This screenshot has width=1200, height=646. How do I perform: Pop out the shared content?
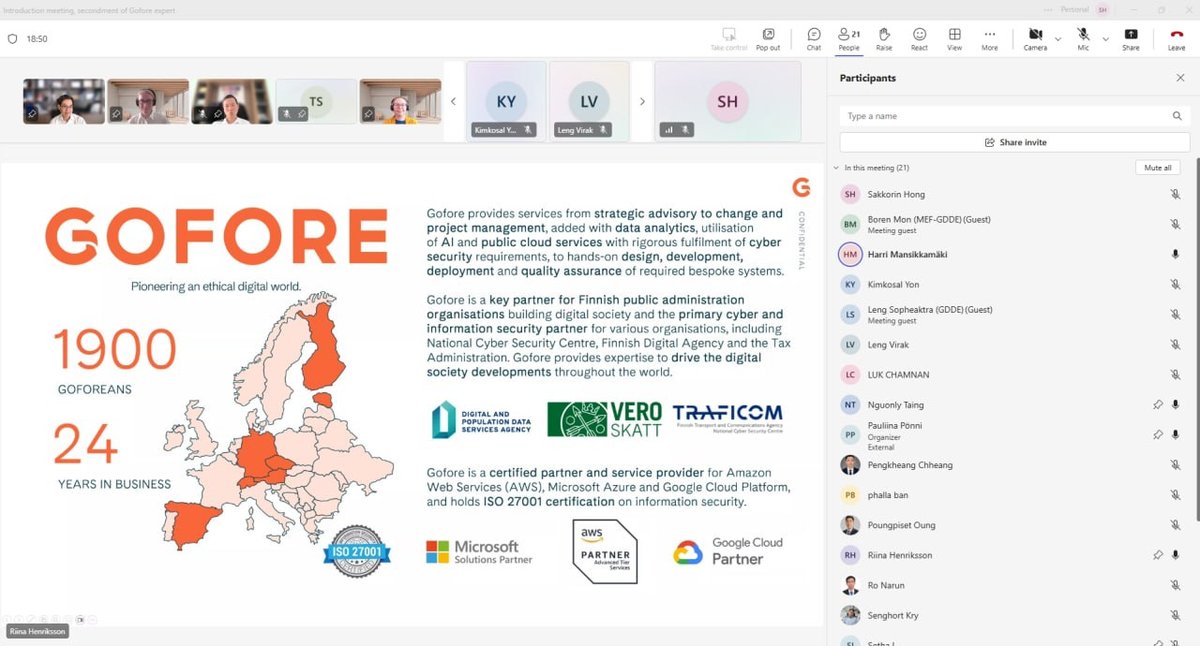click(768, 38)
